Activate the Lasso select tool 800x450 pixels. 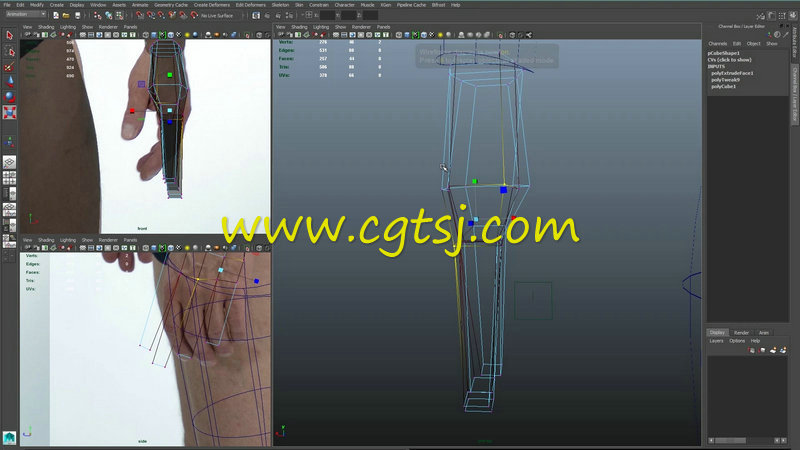[x=9, y=51]
